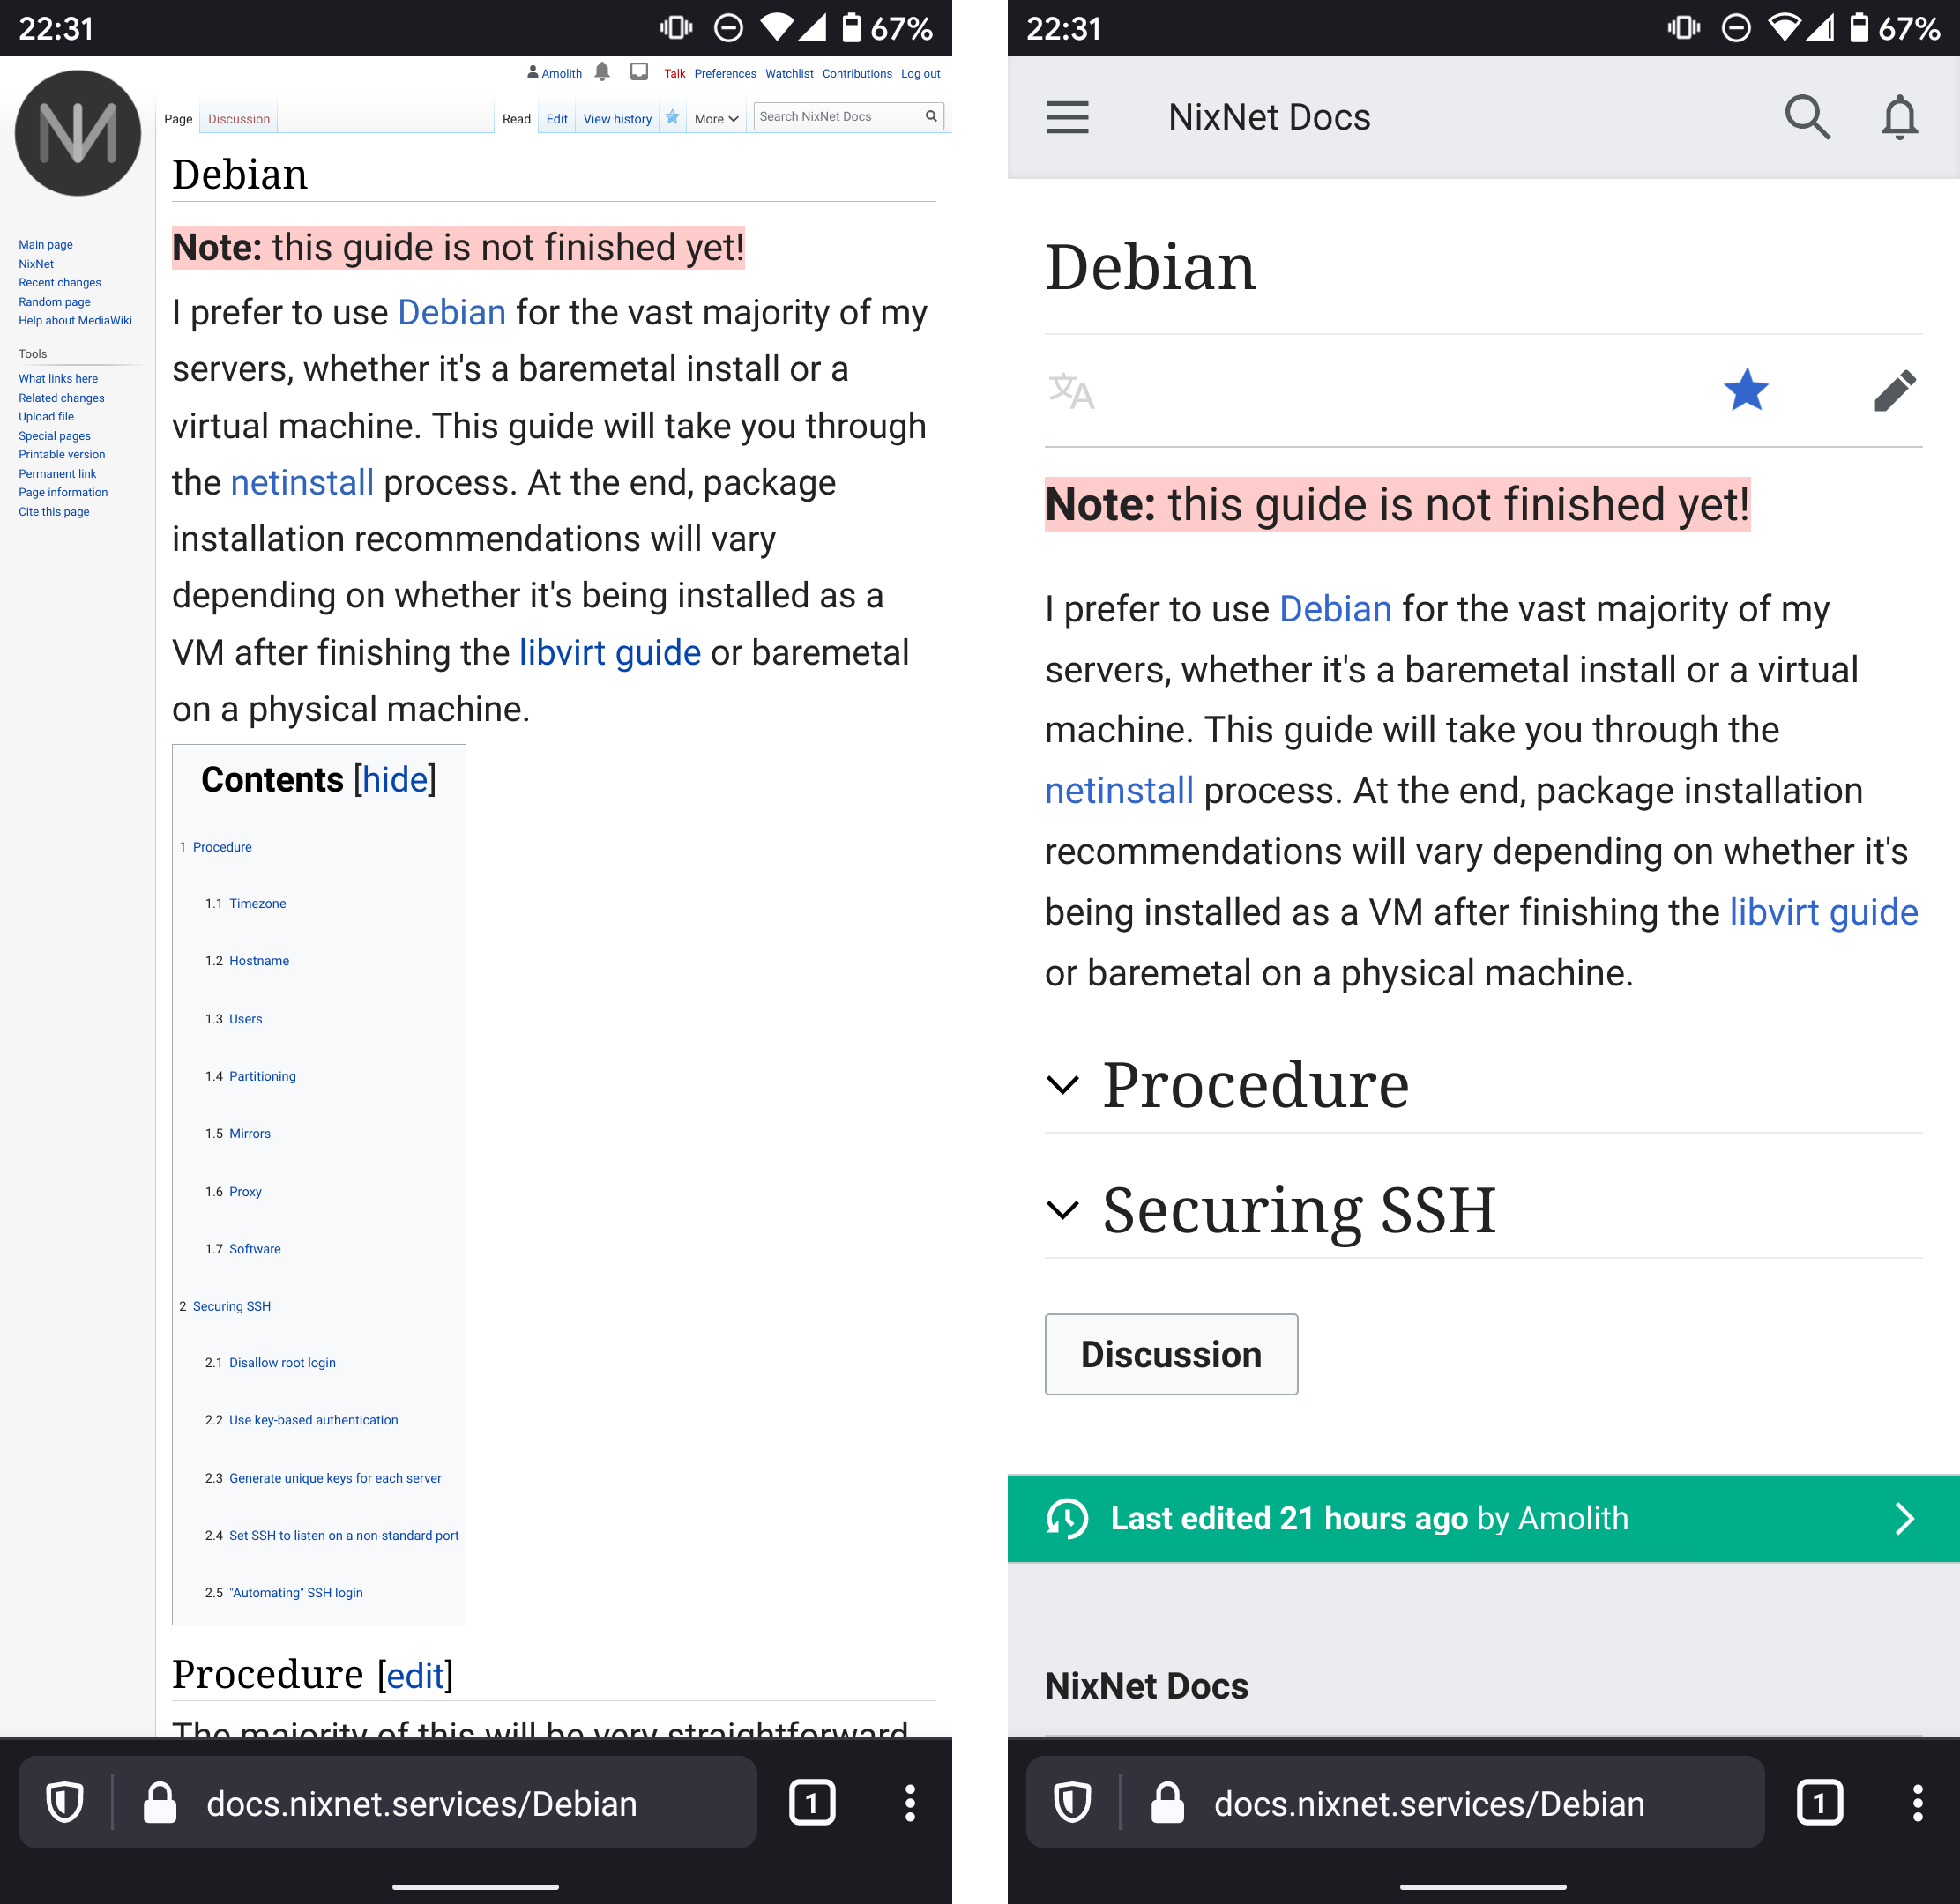Viewport: 1960px width, 1904px height.
Task: Open the hamburger menu in mobile view
Action: 1067,117
